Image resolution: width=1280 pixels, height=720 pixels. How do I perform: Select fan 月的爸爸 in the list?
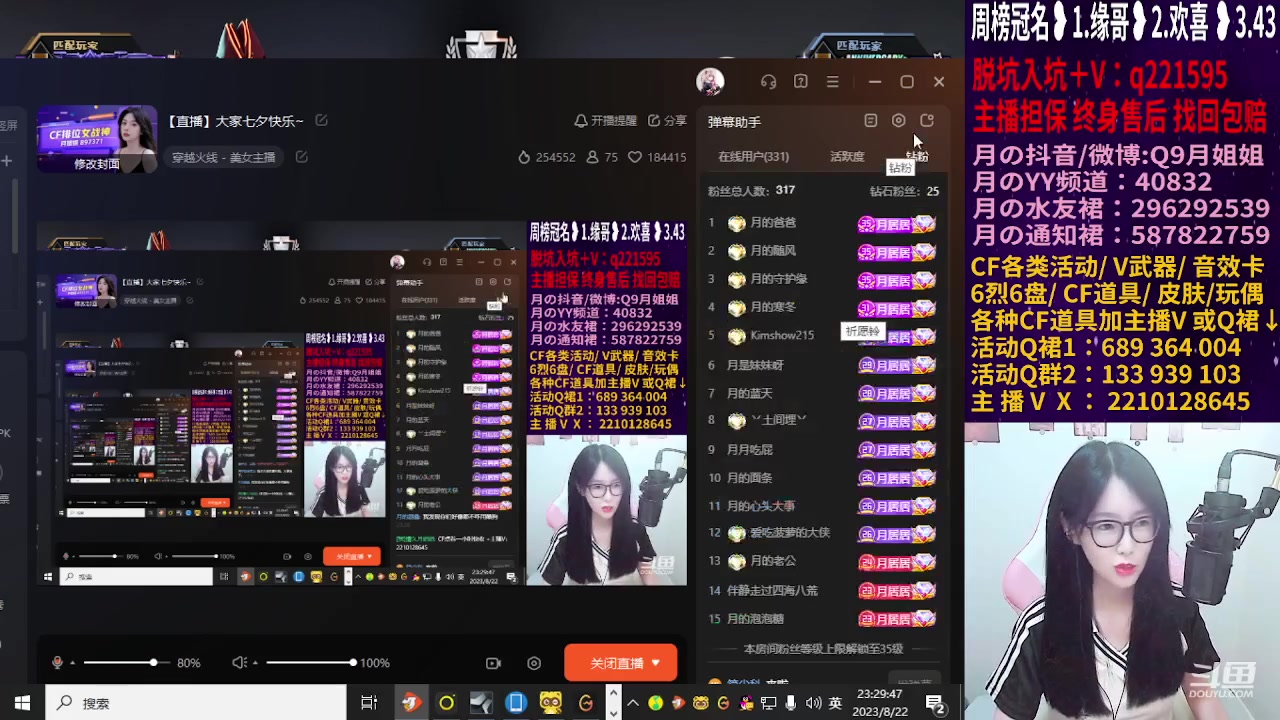[773, 222]
